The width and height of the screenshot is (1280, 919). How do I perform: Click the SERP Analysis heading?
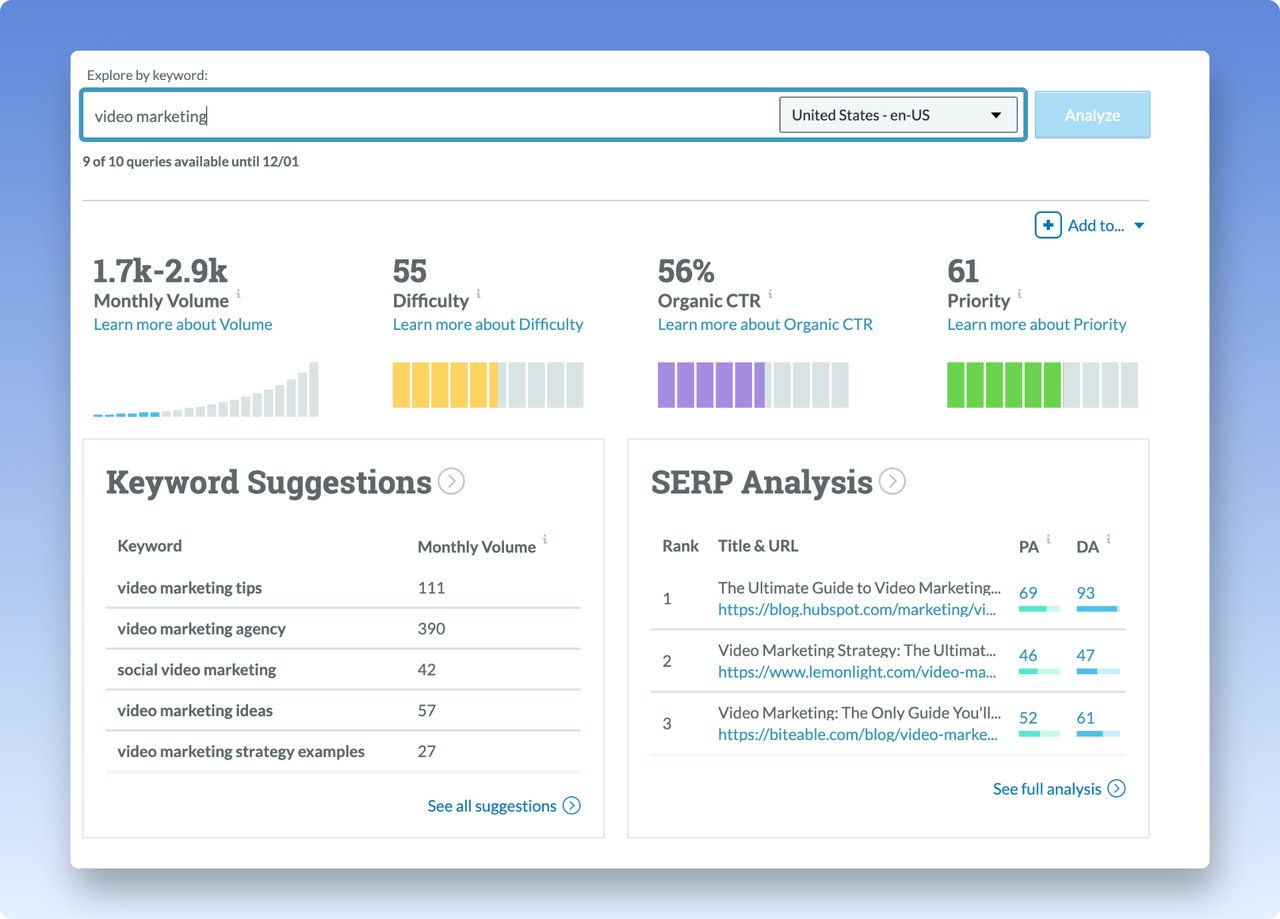click(x=762, y=482)
